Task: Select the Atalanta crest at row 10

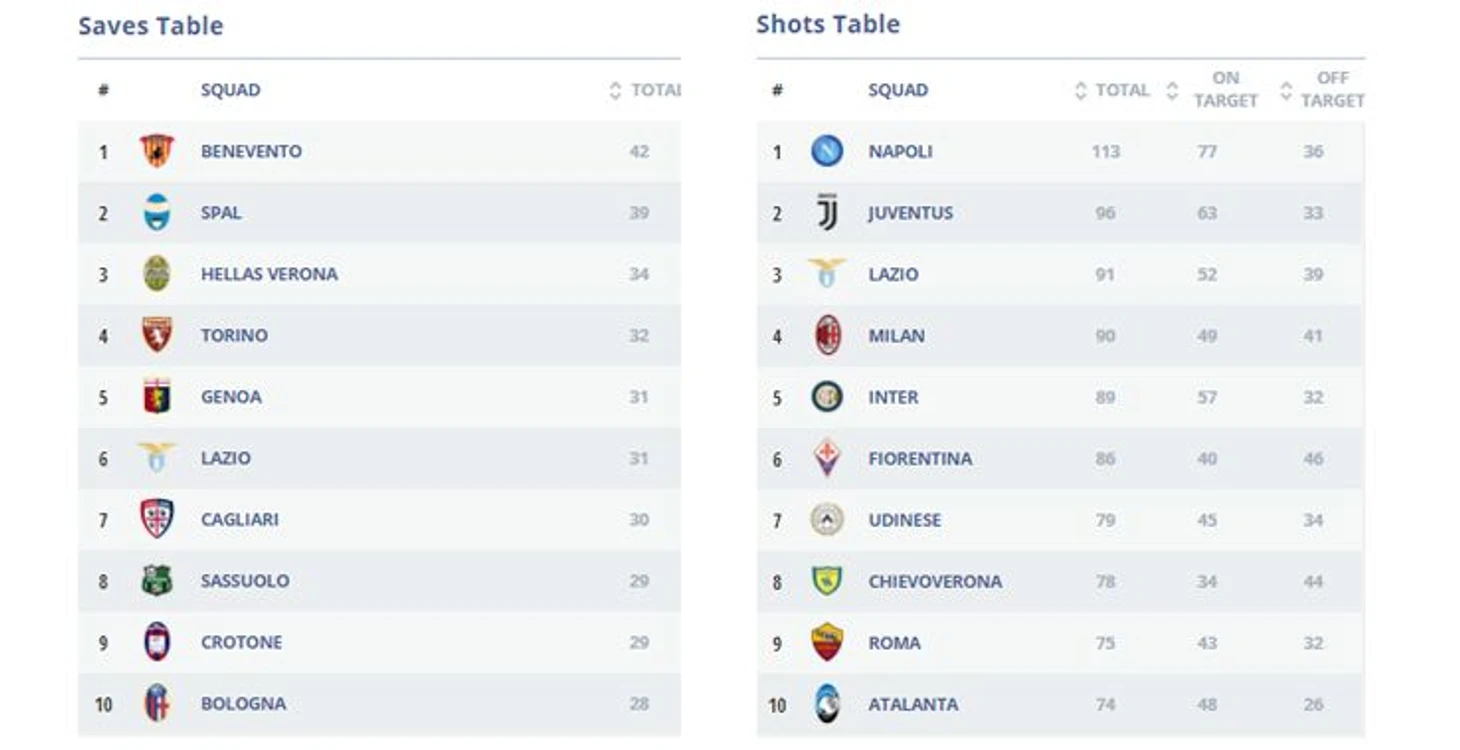Action: click(x=827, y=703)
